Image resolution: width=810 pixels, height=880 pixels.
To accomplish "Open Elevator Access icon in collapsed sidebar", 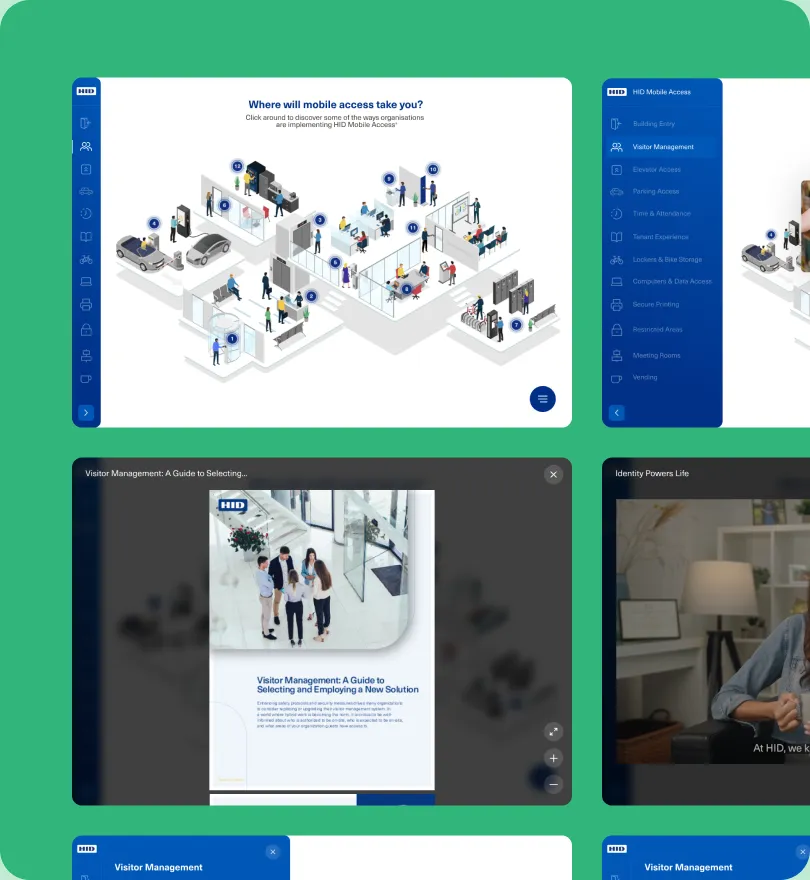I will [86, 169].
